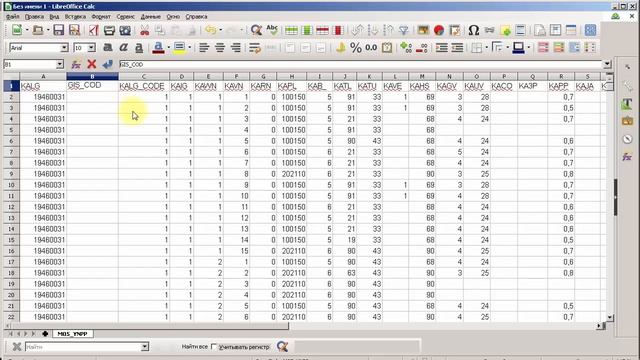Toggle bold formatting
This screenshot has width=640, height=360.
(x=108, y=48)
